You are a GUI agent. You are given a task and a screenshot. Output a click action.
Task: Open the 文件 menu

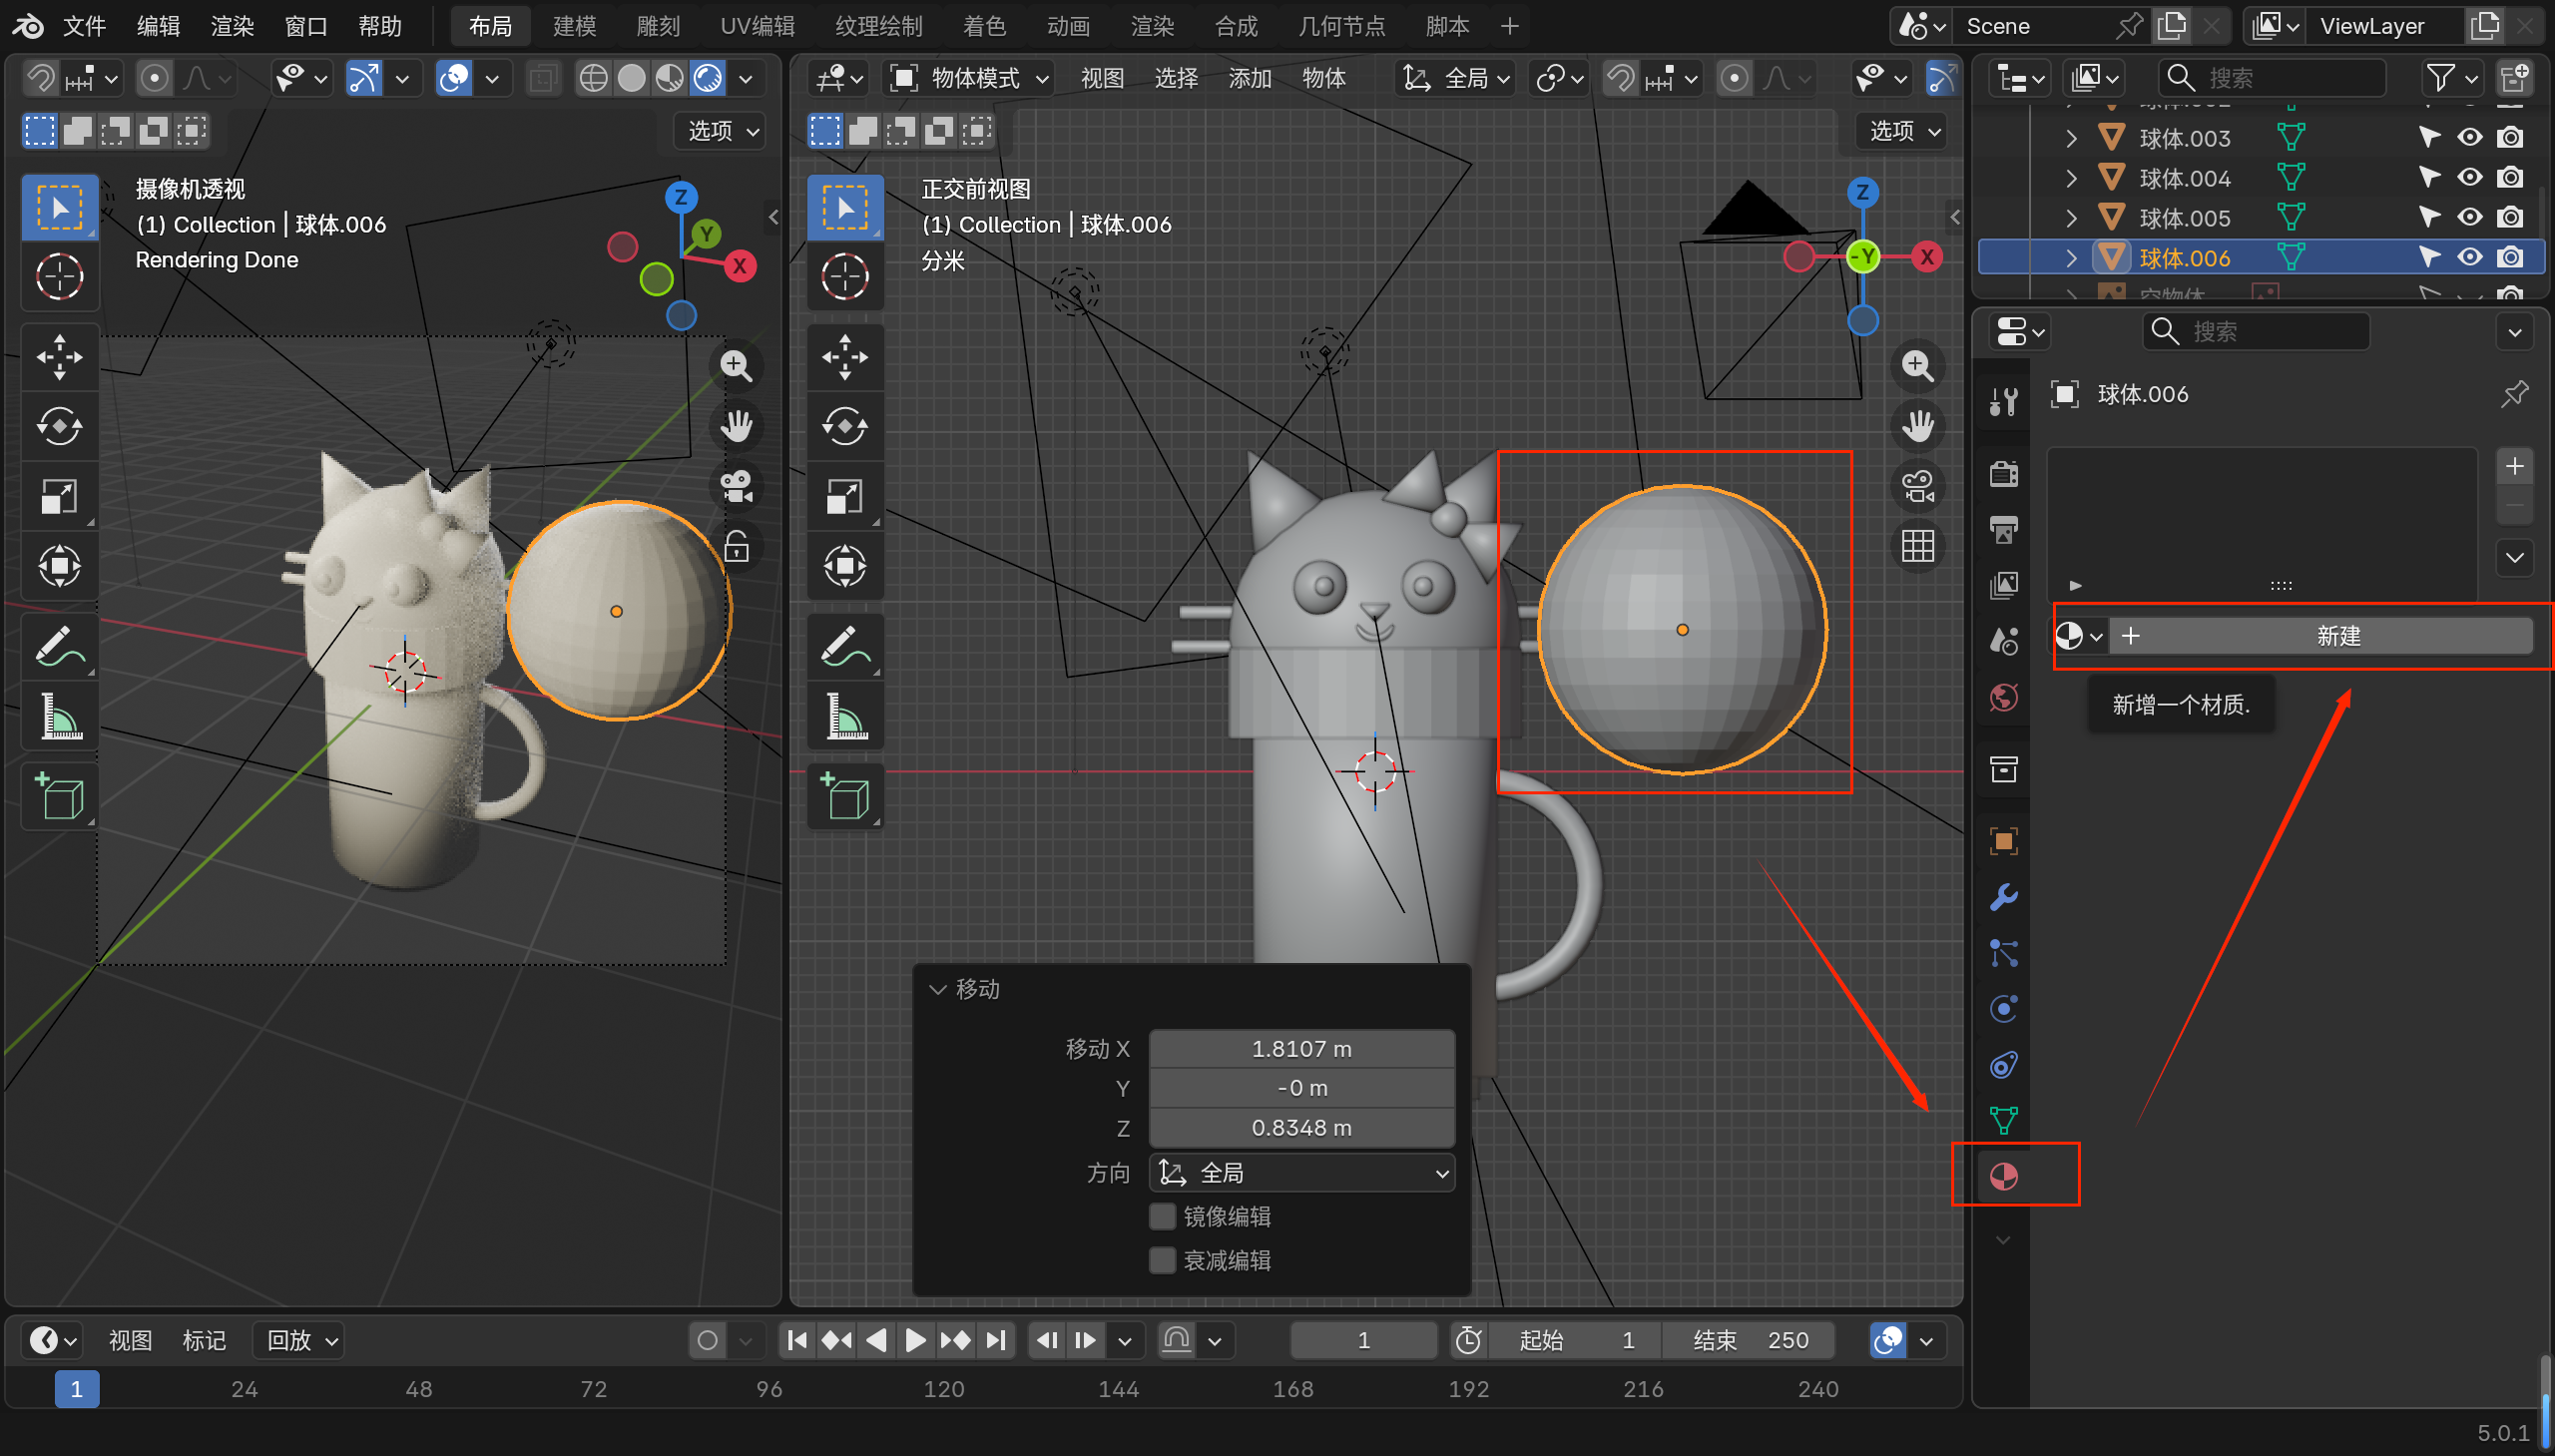click(x=84, y=26)
